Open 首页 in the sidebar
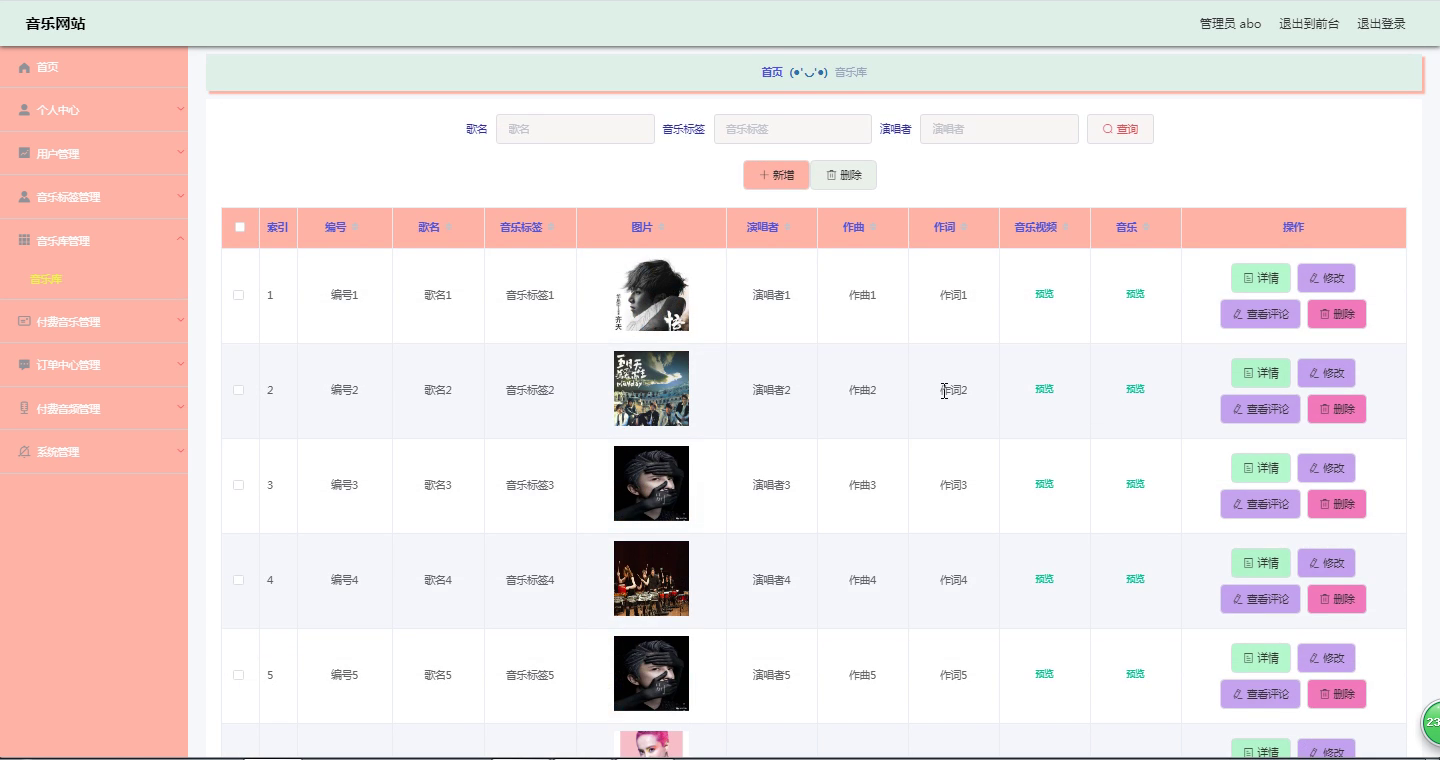 pos(94,67)
